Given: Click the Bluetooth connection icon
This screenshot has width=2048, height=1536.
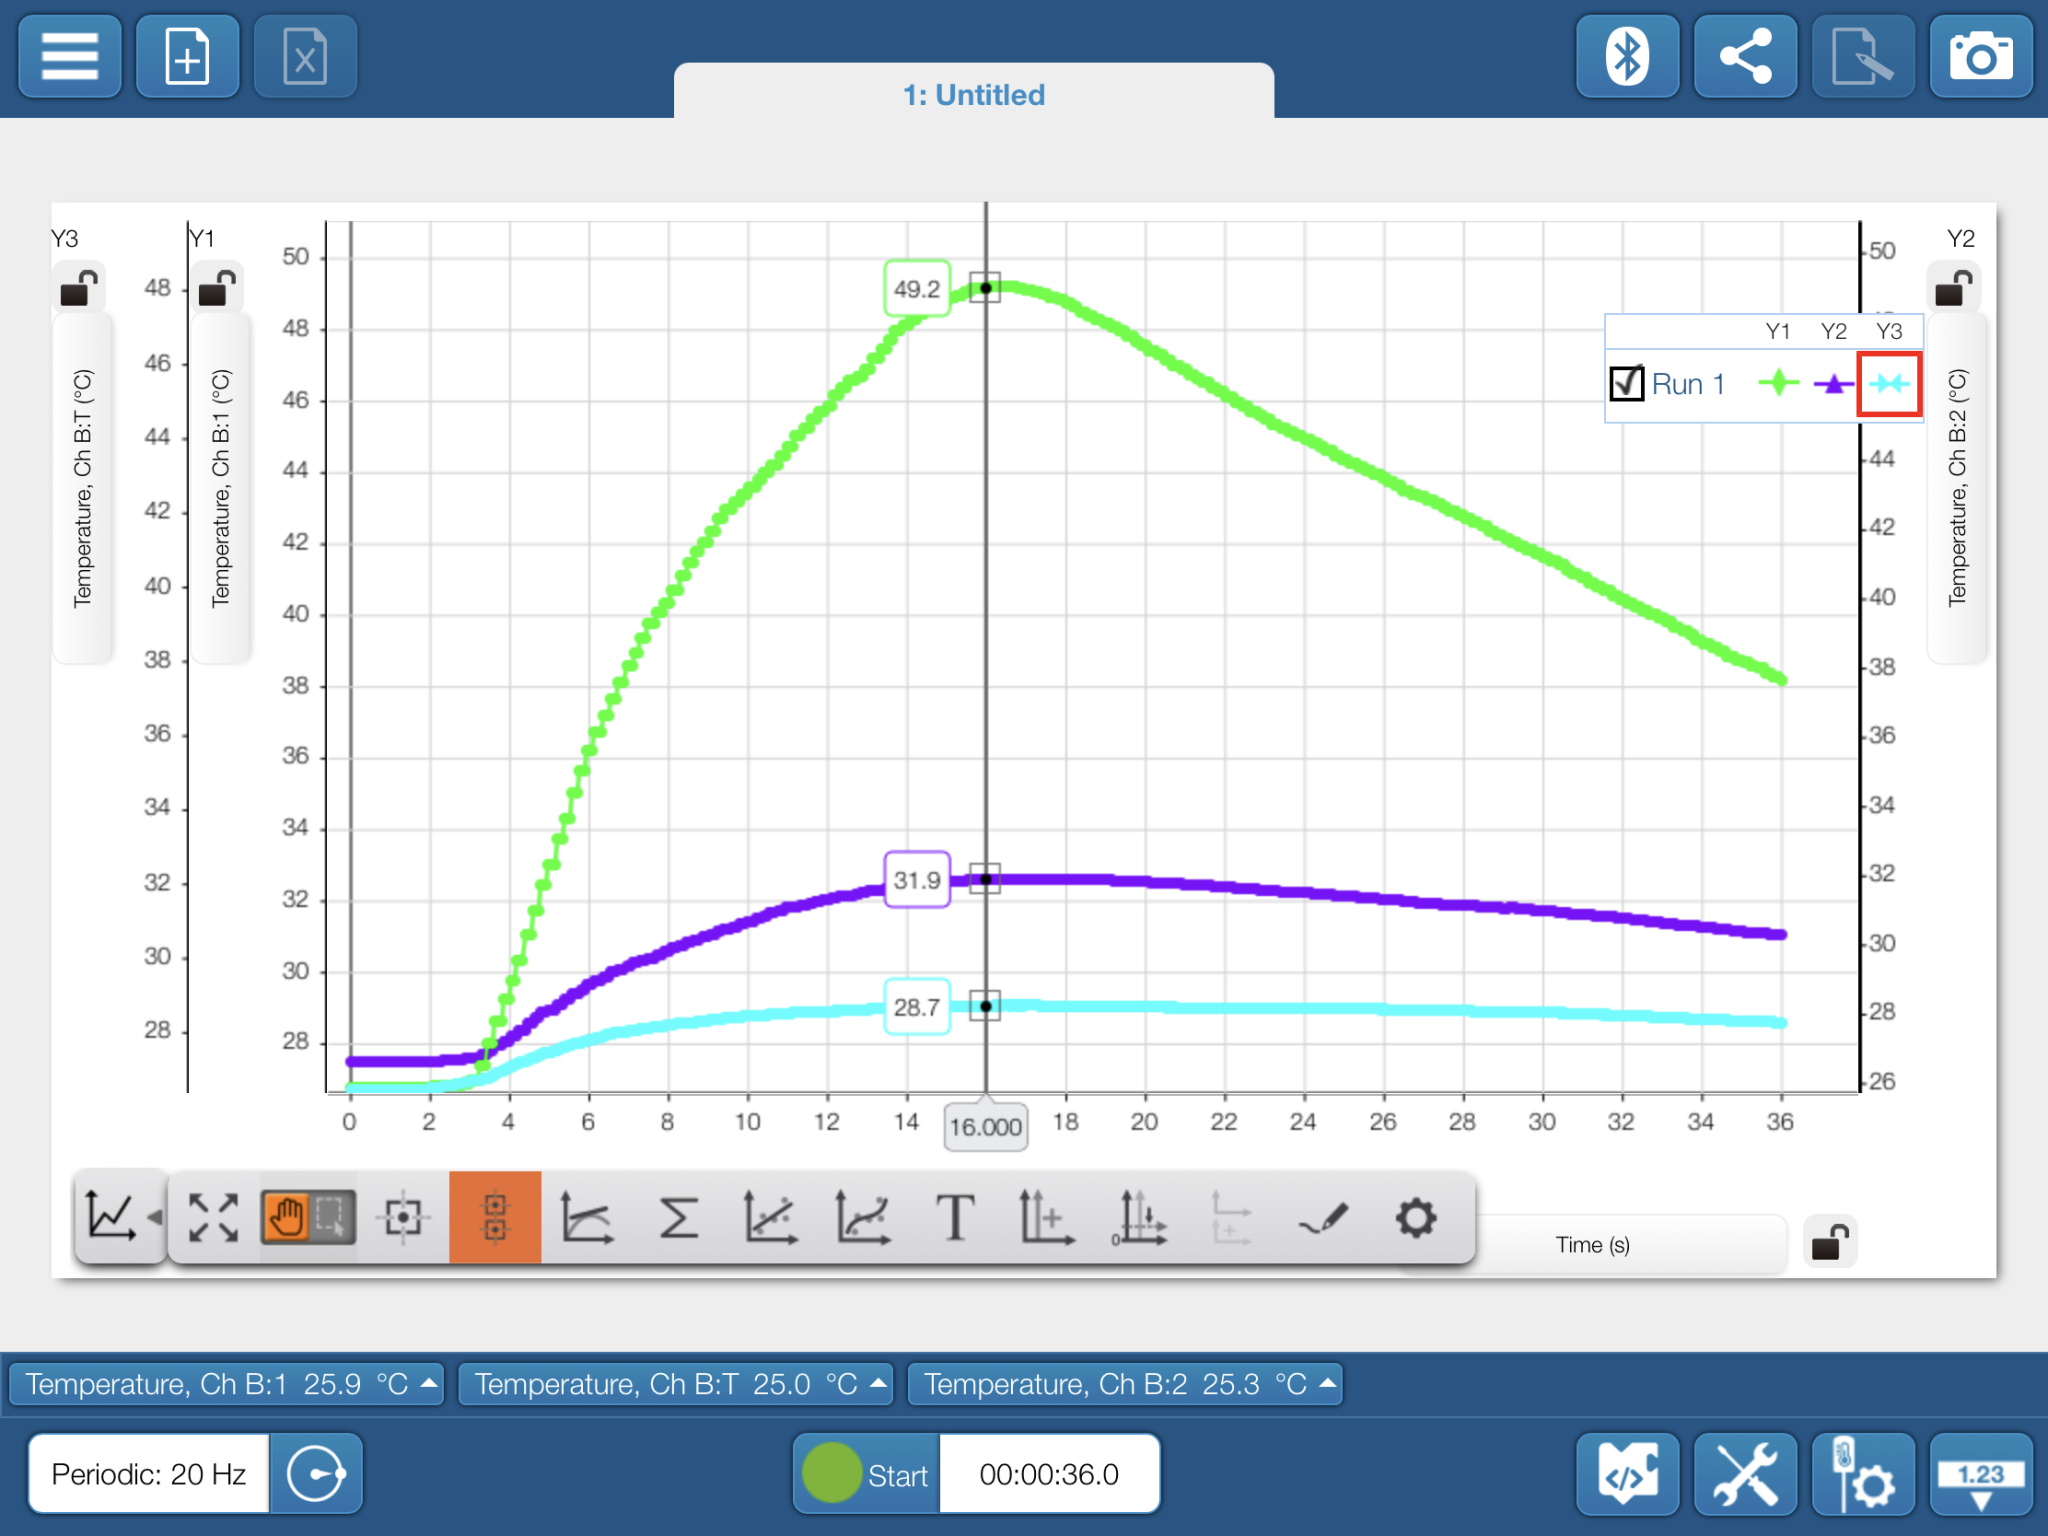Looking at the screenshot, I should point(1627,57).
